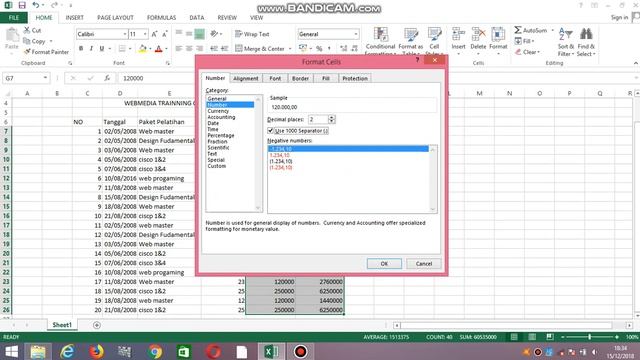The height and width of the screenshot is (360, 640).
Task: Click the Wrap Text button
Action: click(x=252, y=34)
